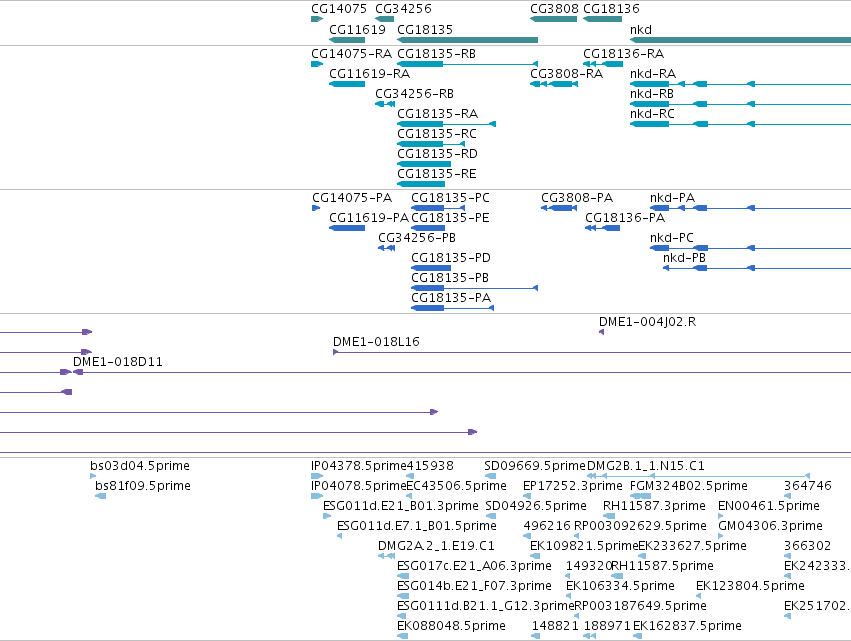Select the CG11619 gene label
The height and width of the screenshot is (641, 851).
(357, 29)
